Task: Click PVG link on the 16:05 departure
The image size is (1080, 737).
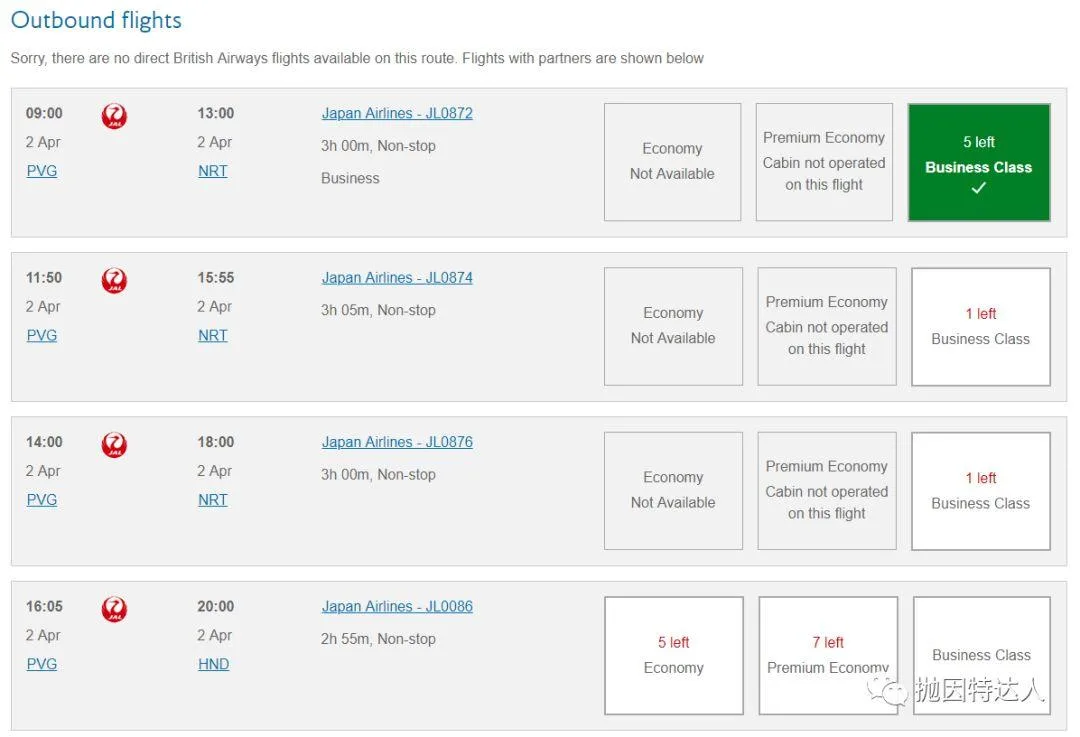Action: coord(42,664)
